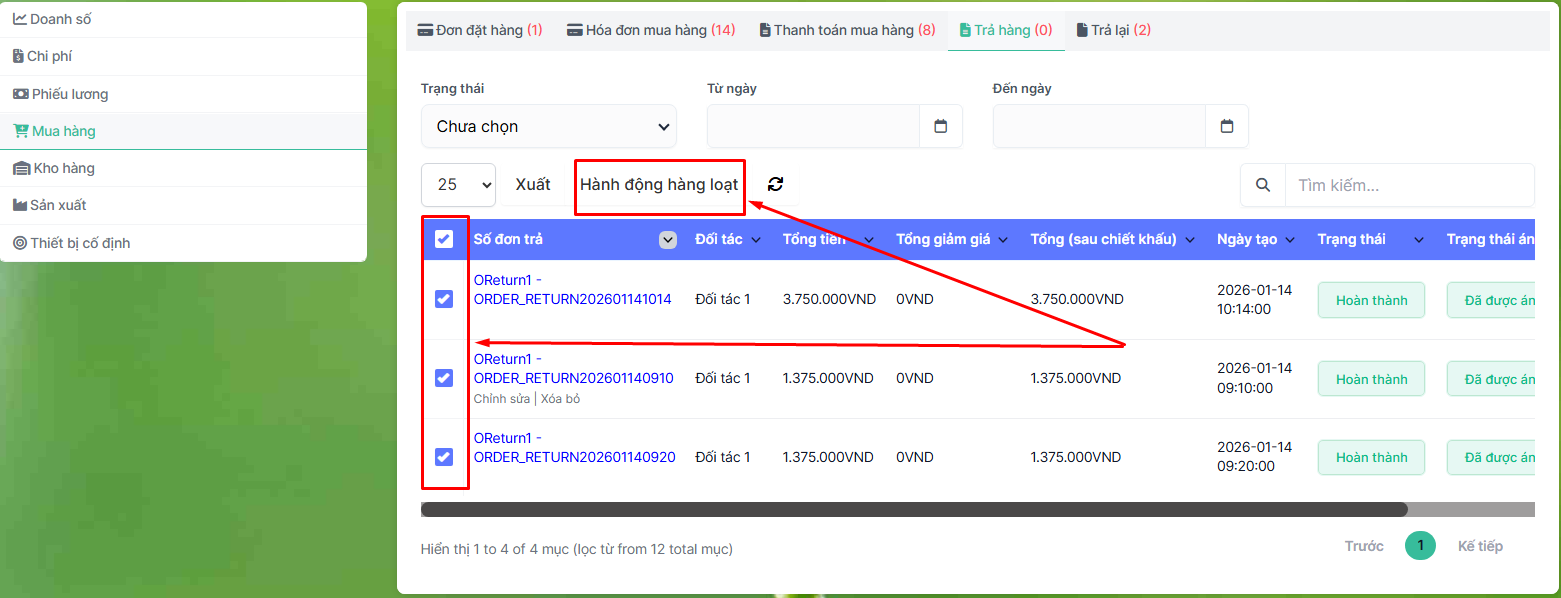Click the search magnifier icon
This screenshot has width=1561, height=598.
(x=1263, y=185)
